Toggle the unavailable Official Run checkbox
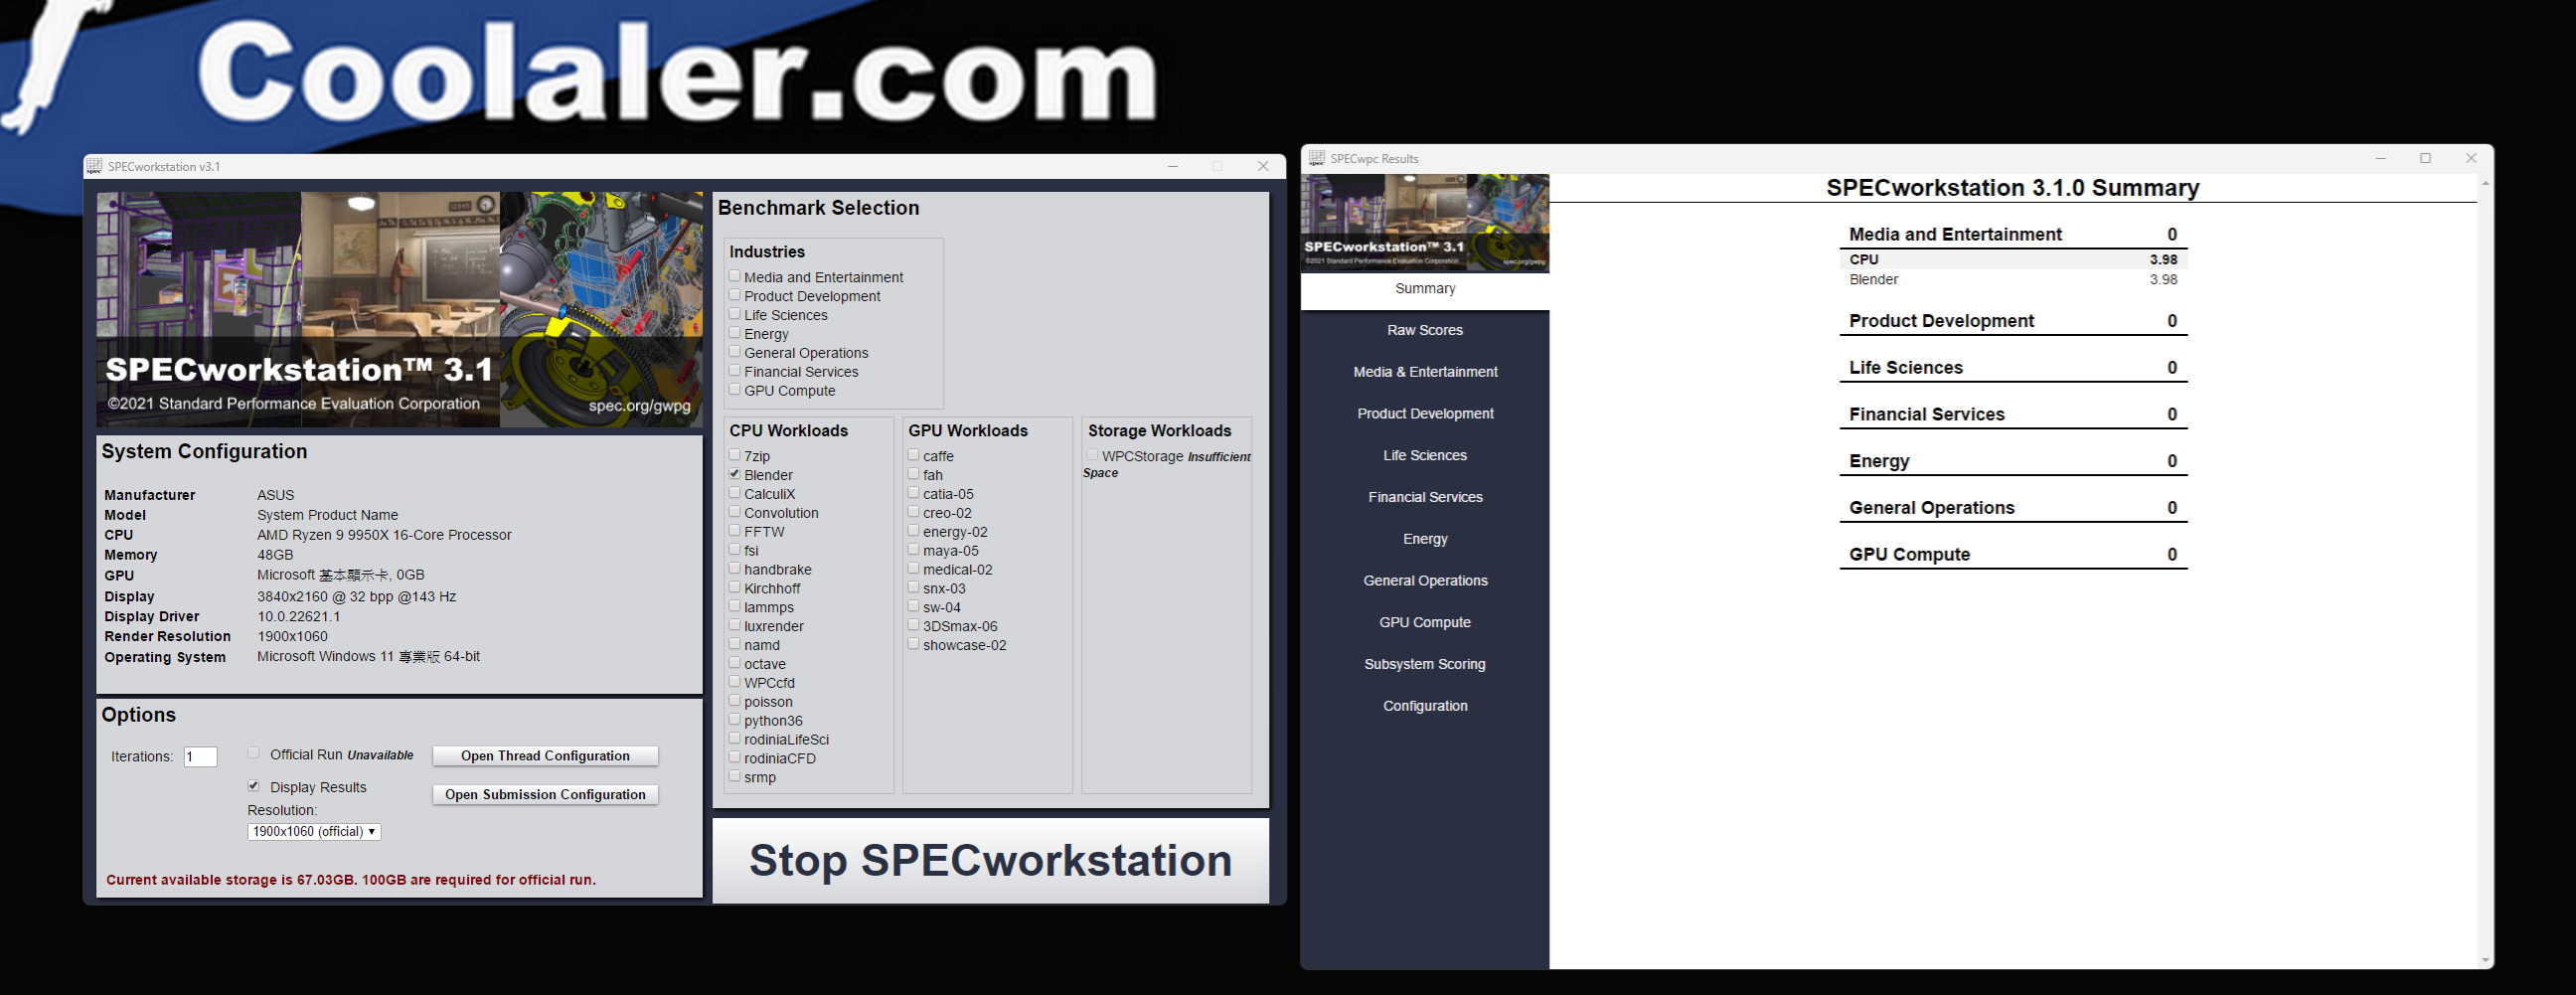Screen dimensions: 2576x995 click(x=254, y=753)
